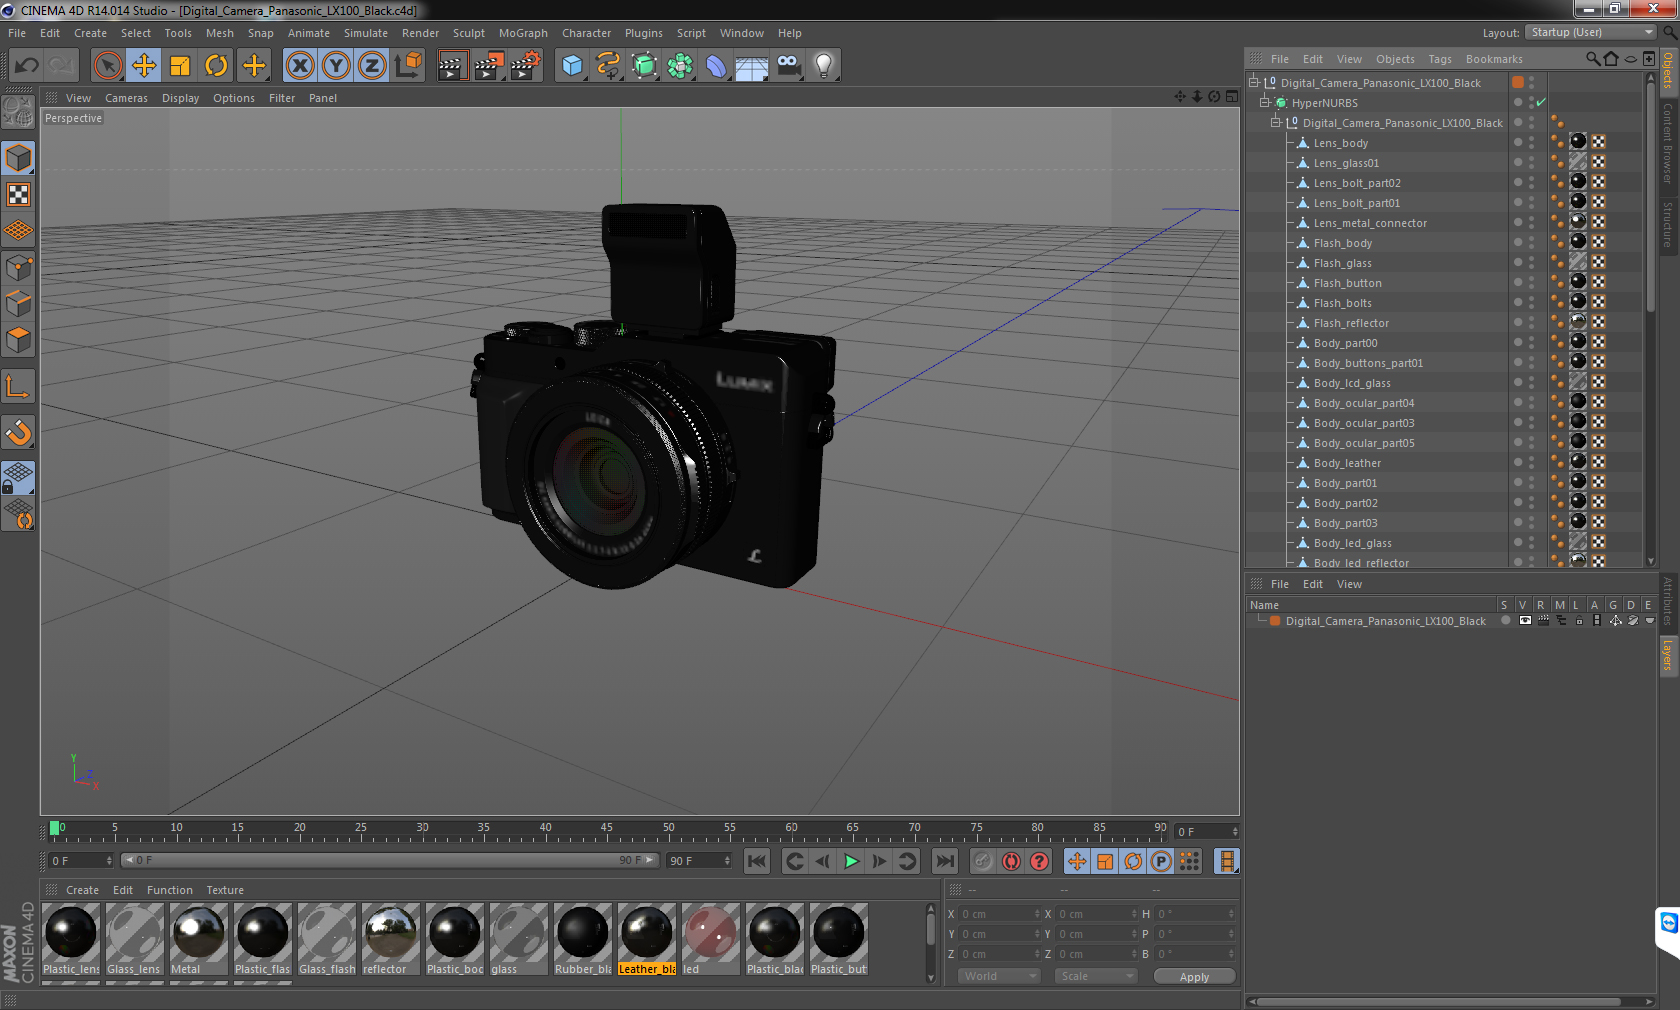Open material manager Texture menu
Screen dimensions: 1680x1010
tap(225, 890)
